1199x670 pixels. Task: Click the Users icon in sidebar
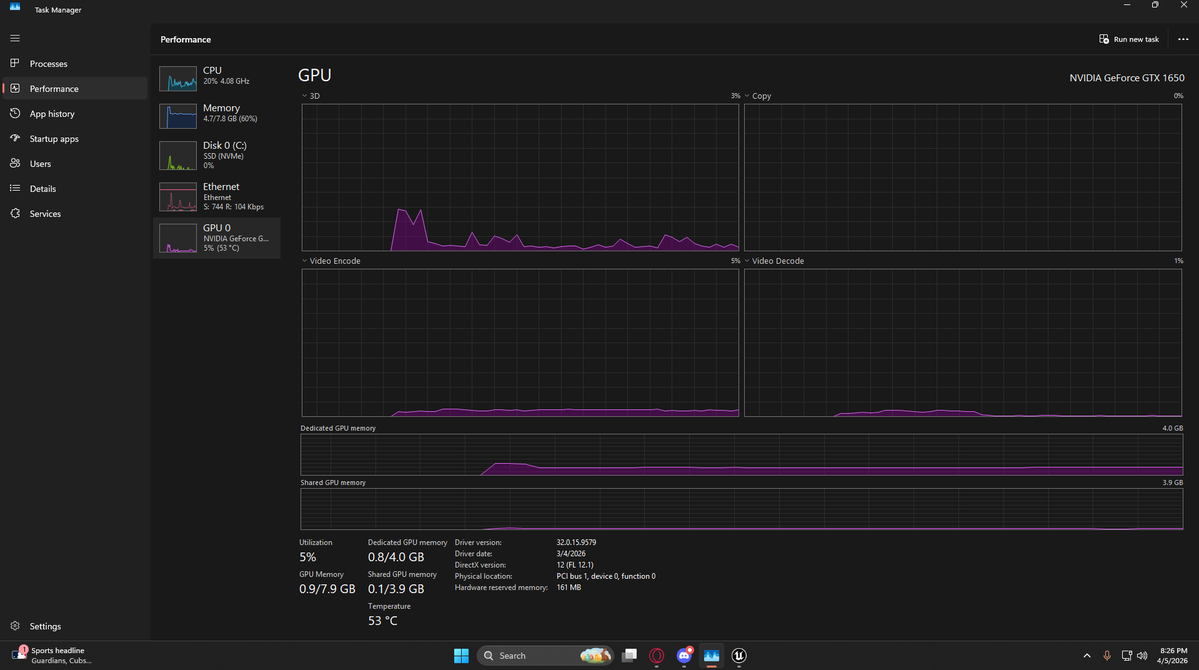tap(15, 164)
